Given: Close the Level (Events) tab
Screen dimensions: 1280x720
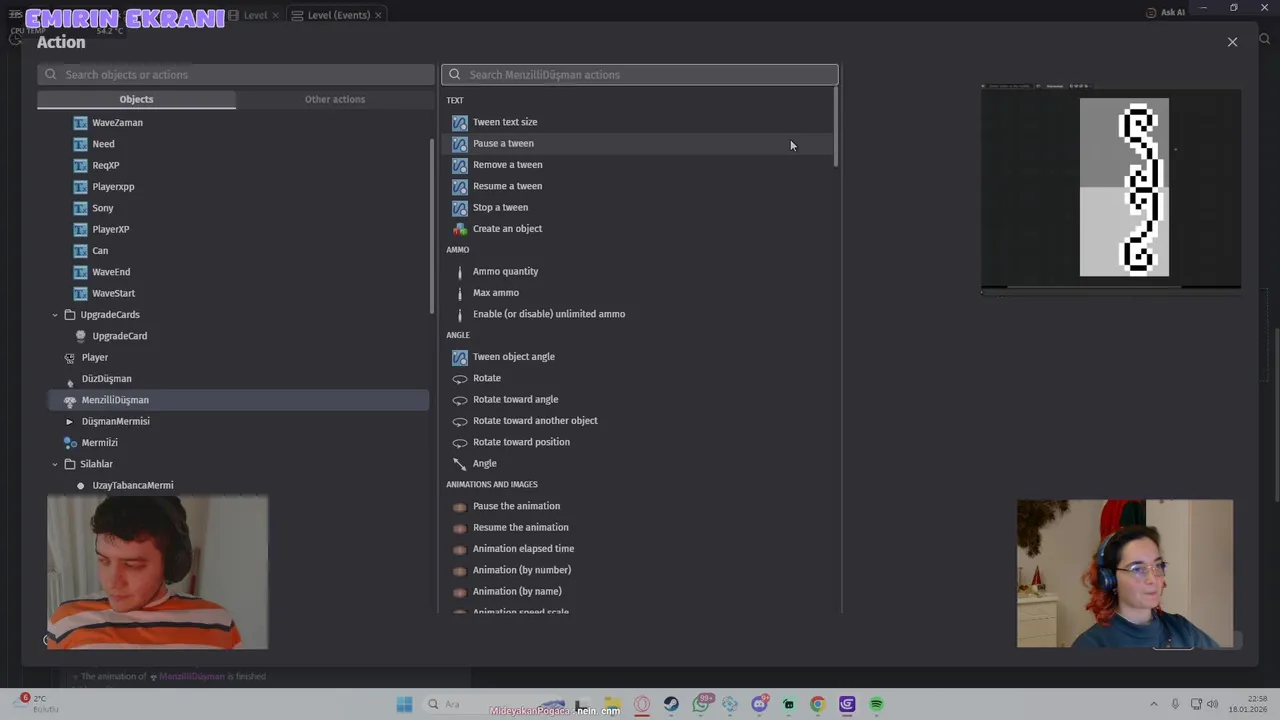Looking at the screenshot, I should (378, 15).
